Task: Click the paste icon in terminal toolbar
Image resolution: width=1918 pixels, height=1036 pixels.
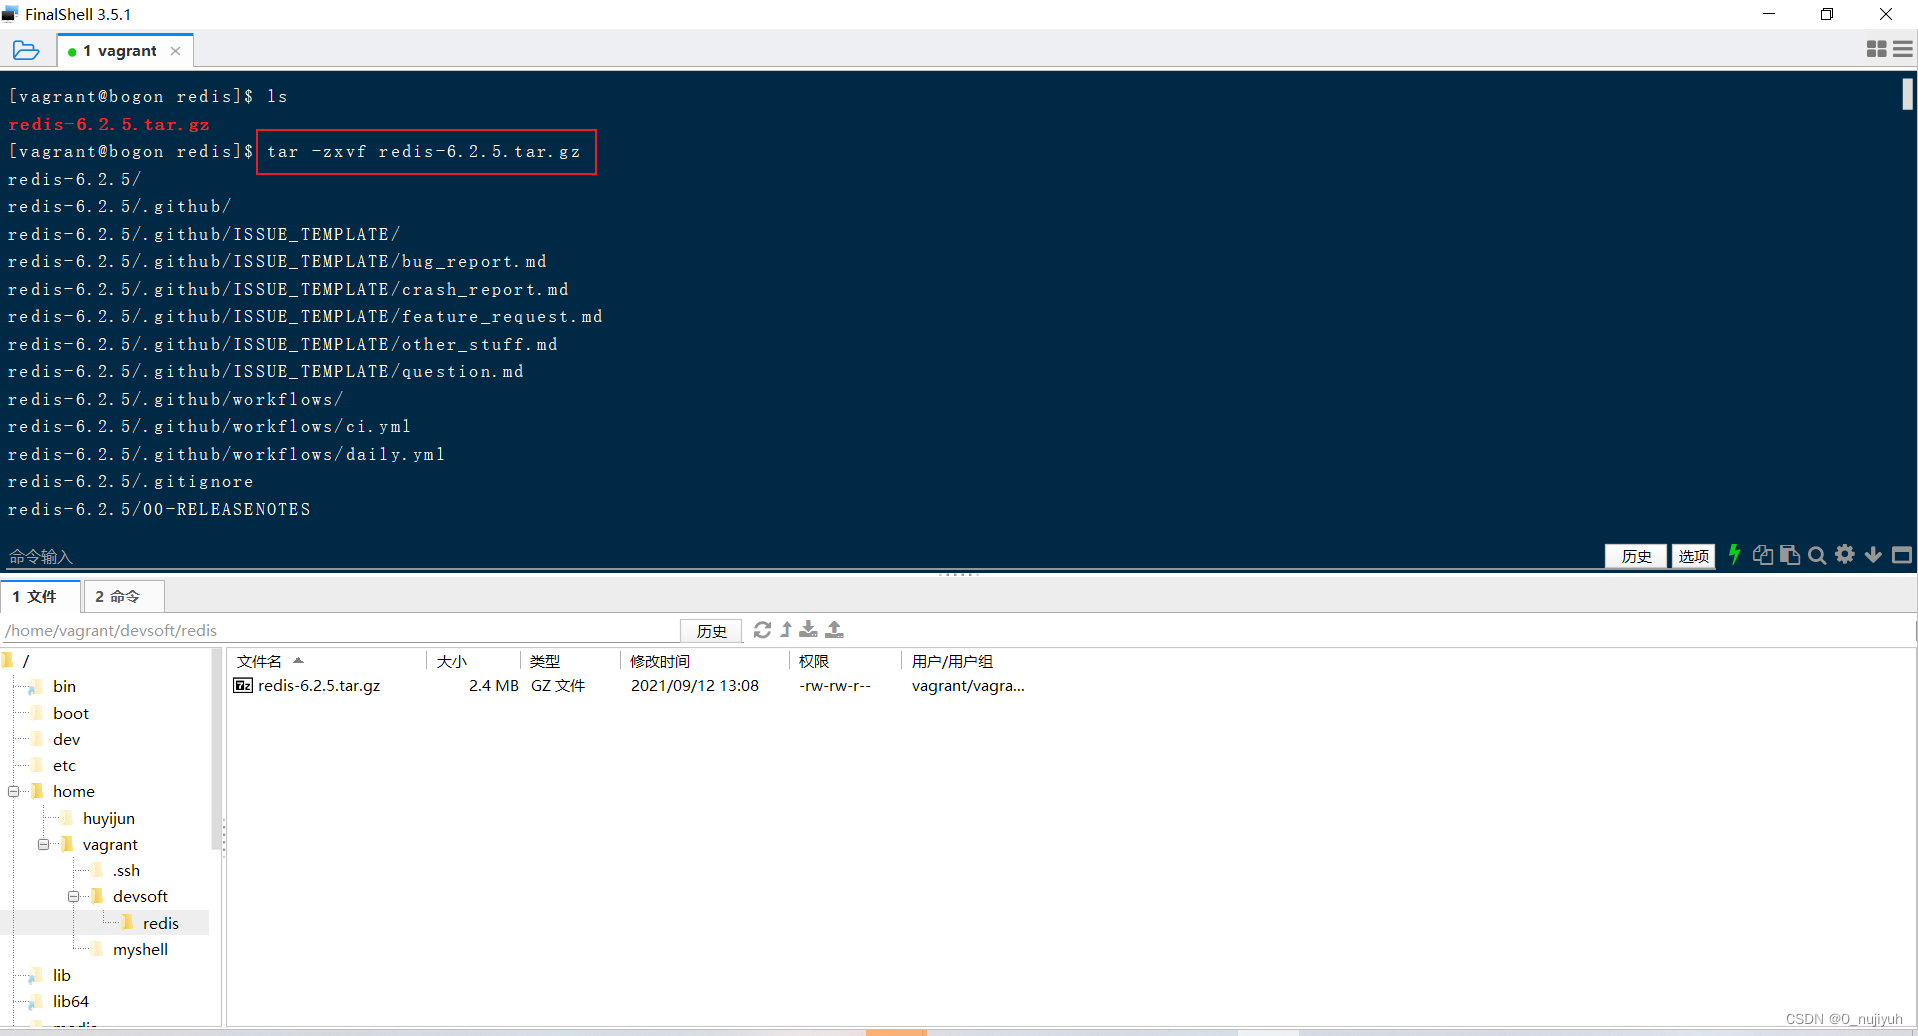Action: click(1790, 555)
